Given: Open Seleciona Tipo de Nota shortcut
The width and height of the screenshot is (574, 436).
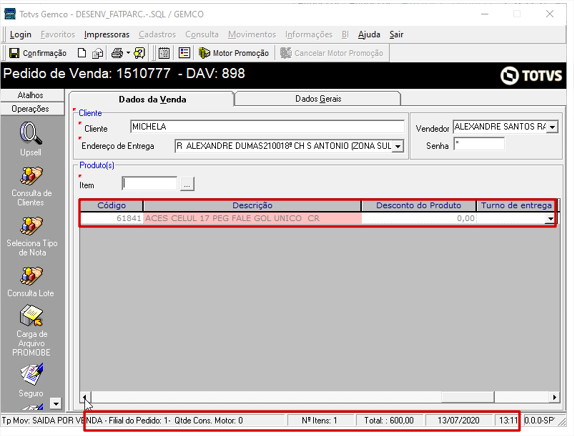Looking at the screenshot, I should click(32, 236).
